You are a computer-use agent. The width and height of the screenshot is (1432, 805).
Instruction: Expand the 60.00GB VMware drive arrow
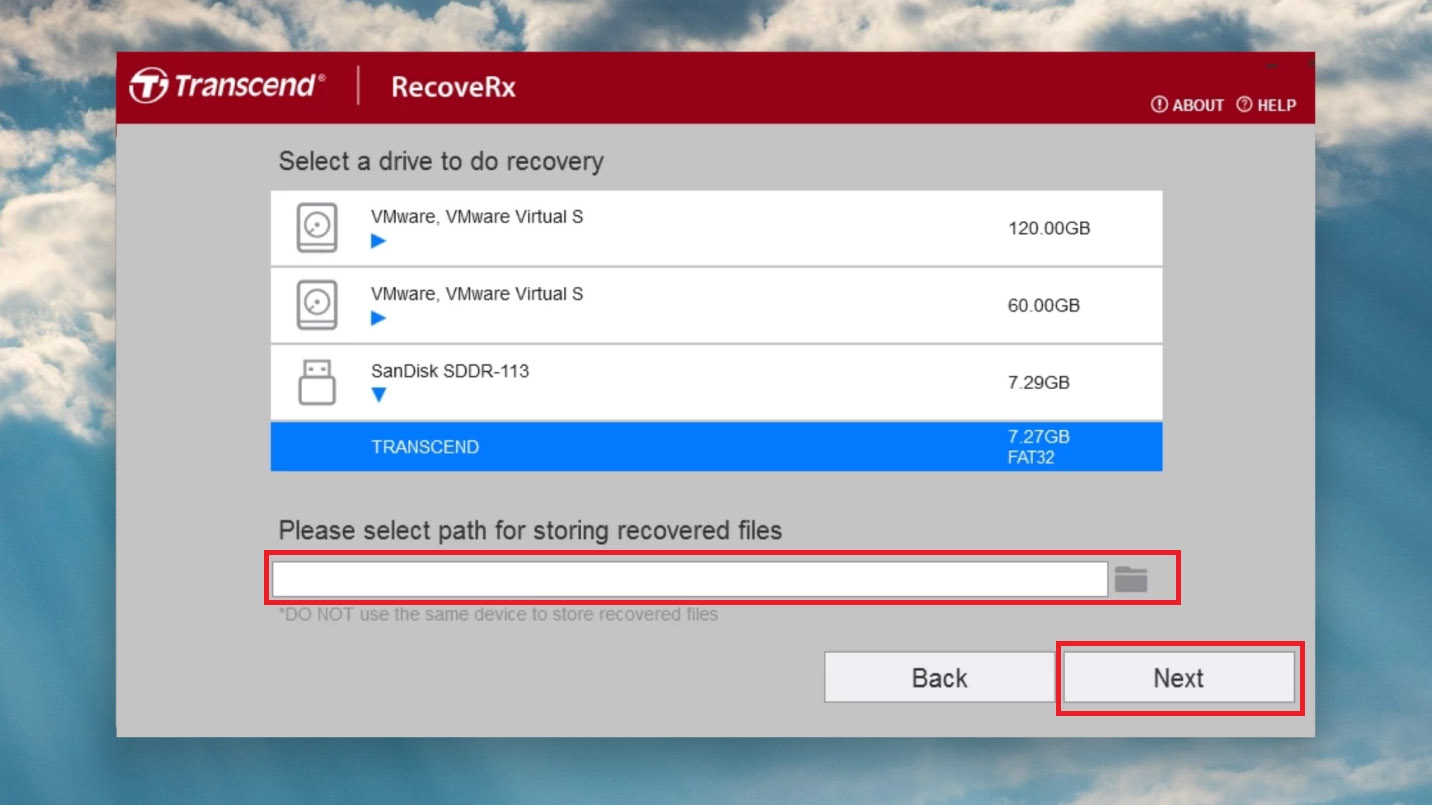pyautogui.click(x=378, y=318)
